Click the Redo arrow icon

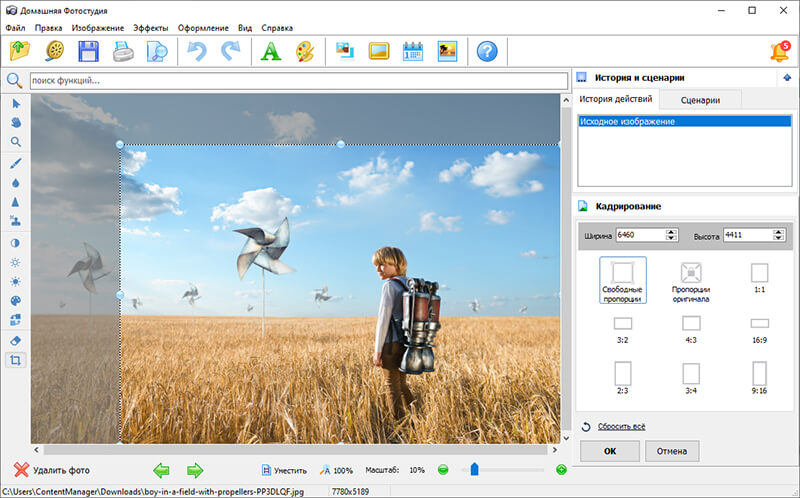coord(230,51)
